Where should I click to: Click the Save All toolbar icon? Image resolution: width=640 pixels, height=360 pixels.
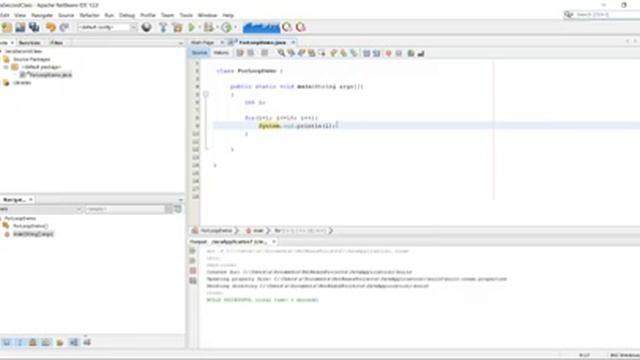point(34,27)
